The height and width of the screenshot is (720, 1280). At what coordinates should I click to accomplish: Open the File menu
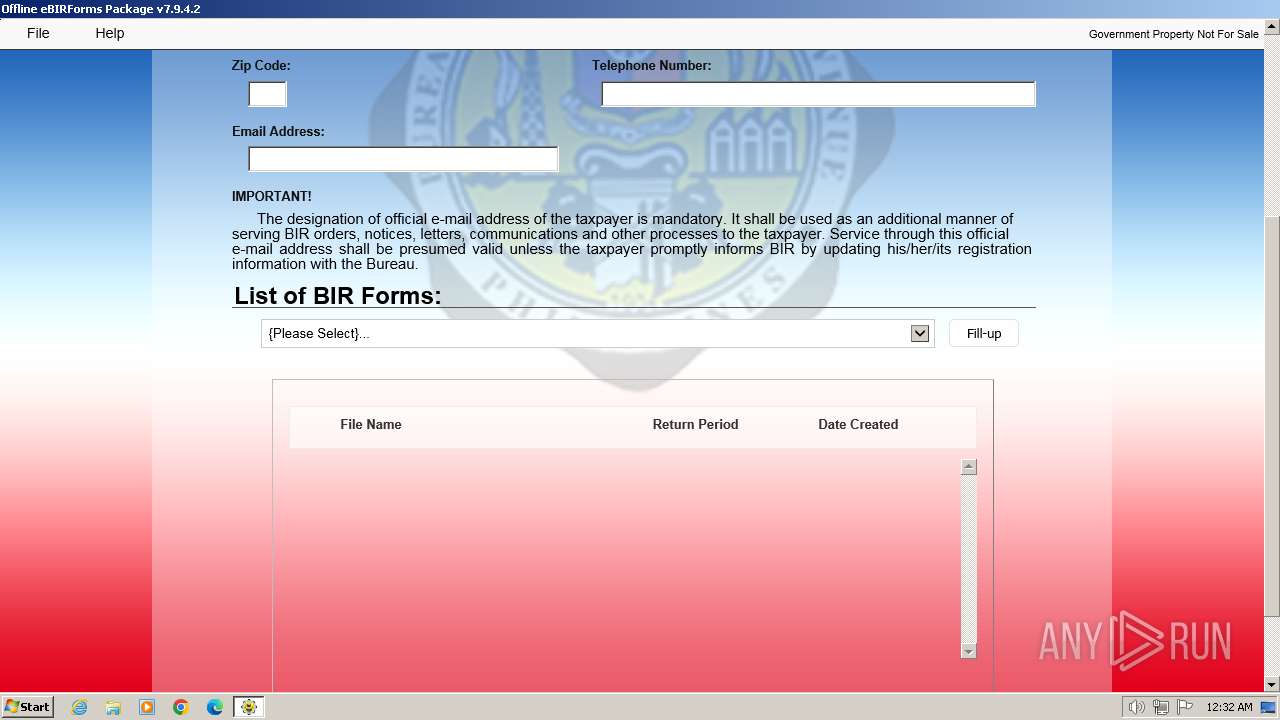point(38,33)
